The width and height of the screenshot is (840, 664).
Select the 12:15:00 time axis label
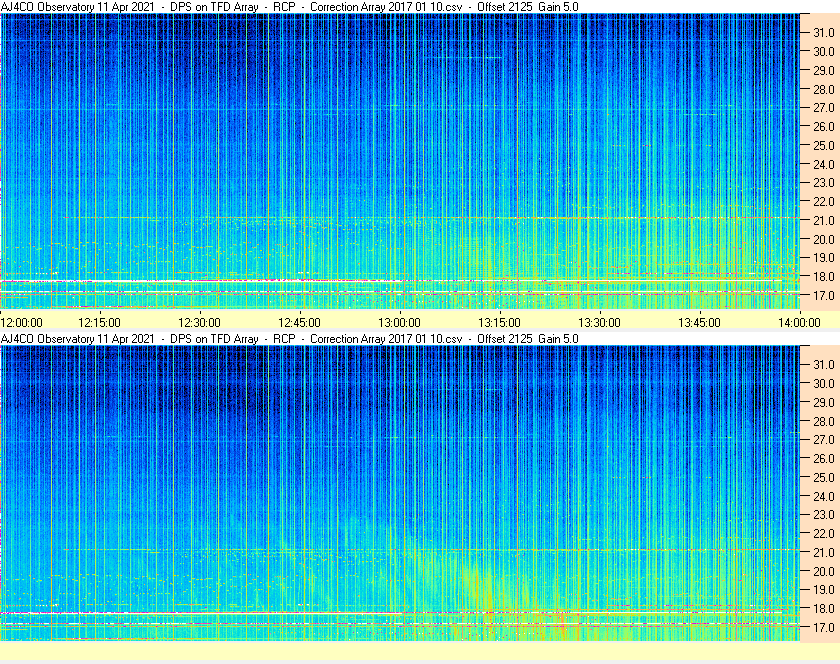(x=99, y=323)
